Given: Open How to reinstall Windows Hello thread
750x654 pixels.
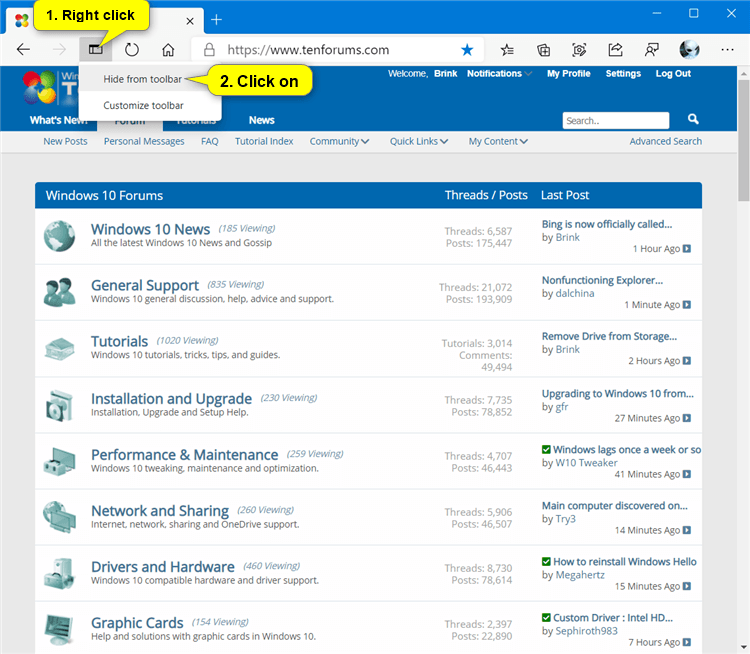Looking at the screenshot, I should 624,561.
